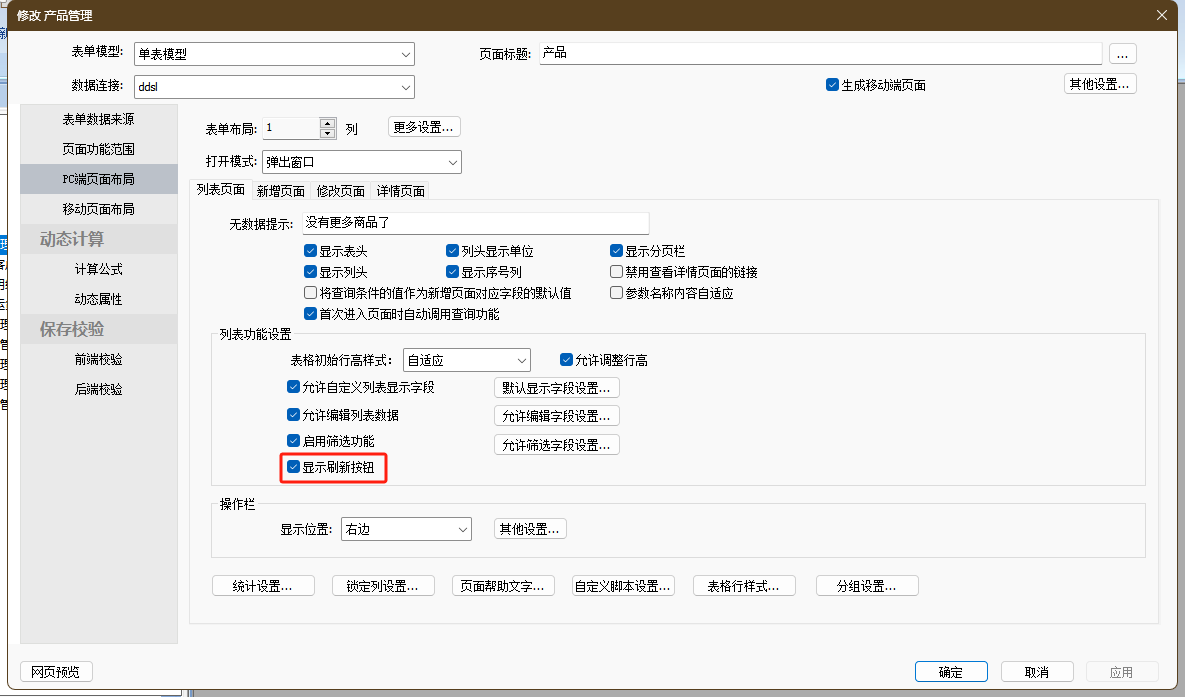Enable 禁用查看详情页面的链接 option
1185x697 pixels.
617,272
